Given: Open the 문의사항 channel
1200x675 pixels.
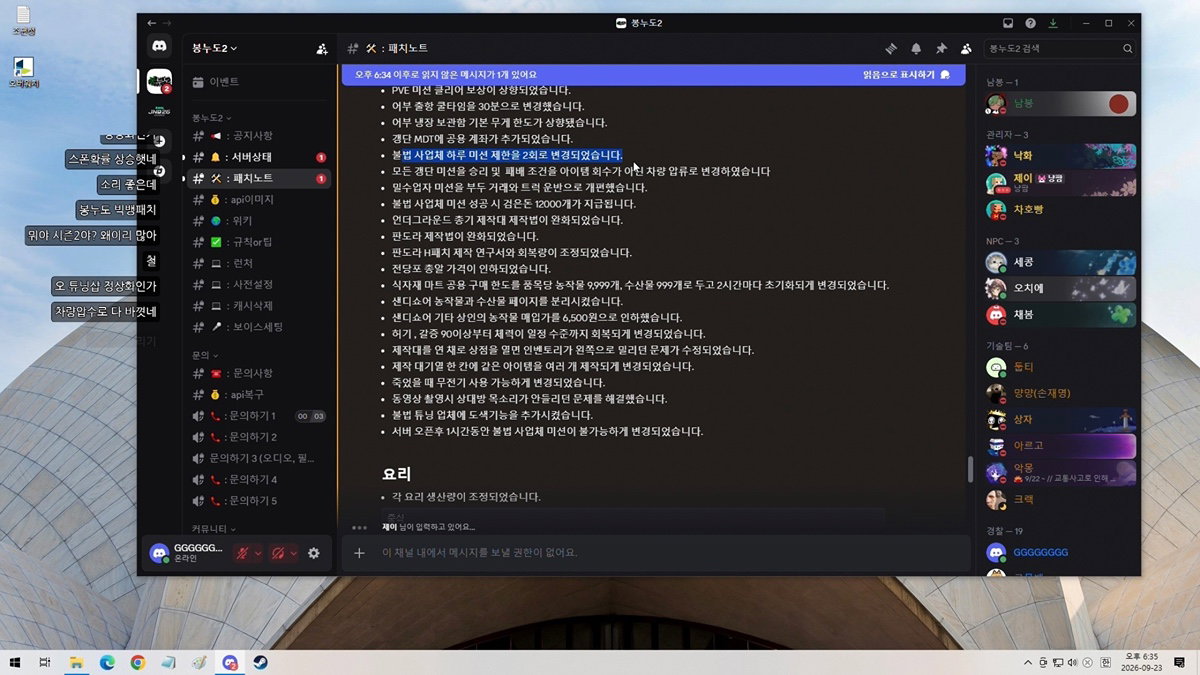Looking at the screenshot, I should (x=259, y=373).
